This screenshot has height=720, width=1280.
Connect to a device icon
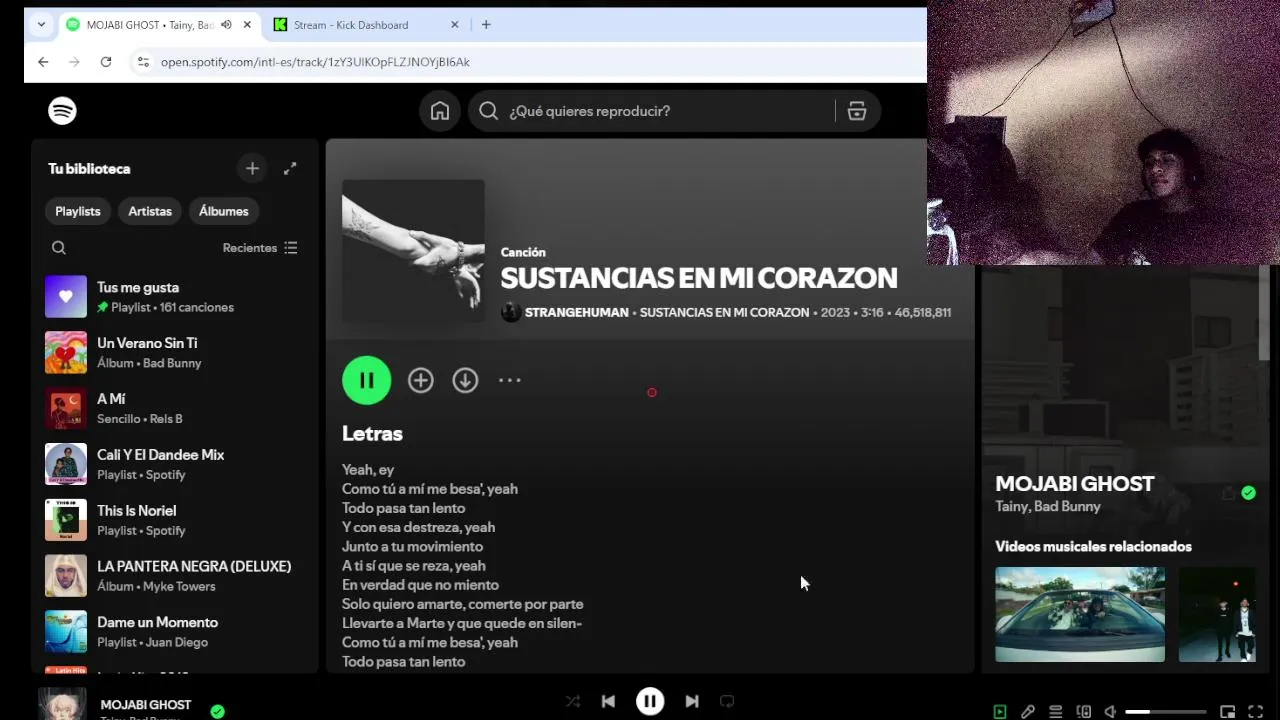pyautogui.click(x=1084, y=712)
